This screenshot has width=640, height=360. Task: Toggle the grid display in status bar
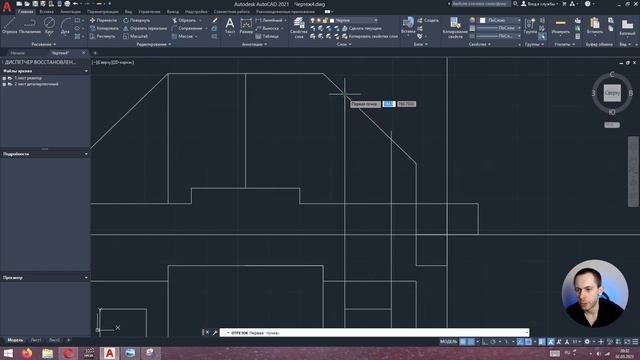click(463, 342)
